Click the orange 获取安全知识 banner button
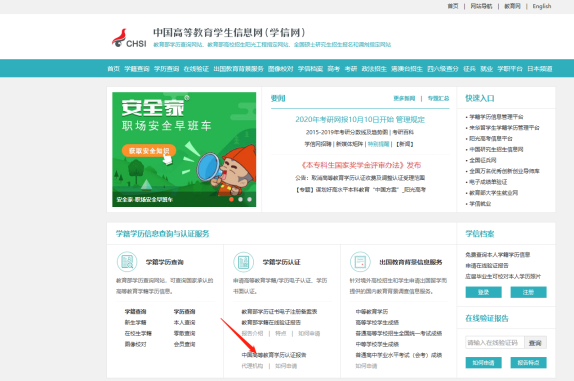Viewport: 574px width, 381px height. [149, 150]
